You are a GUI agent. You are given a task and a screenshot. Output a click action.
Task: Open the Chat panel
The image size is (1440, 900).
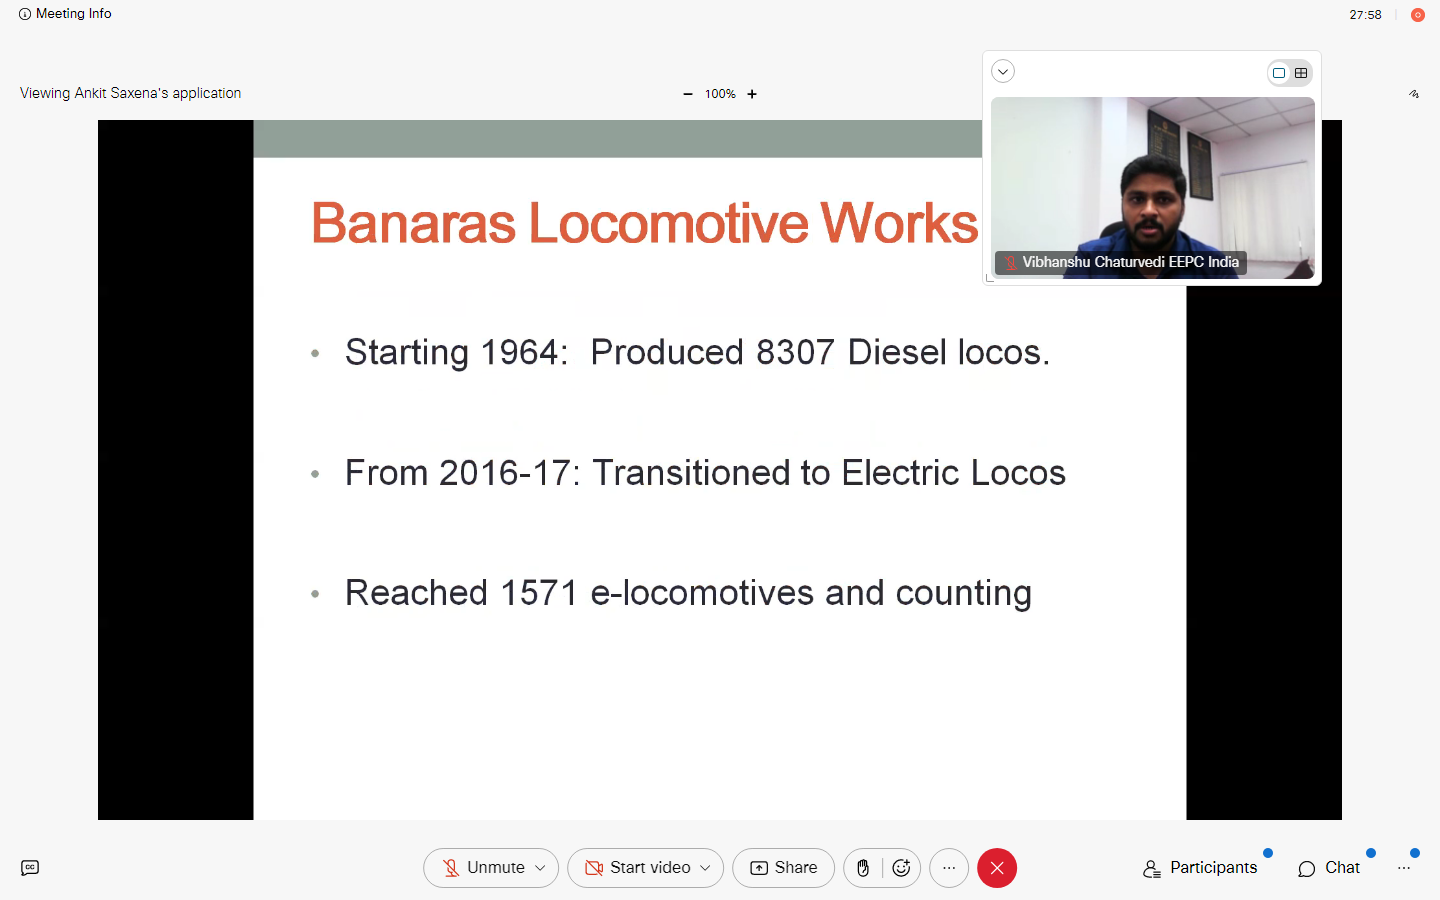[1329, 868]
